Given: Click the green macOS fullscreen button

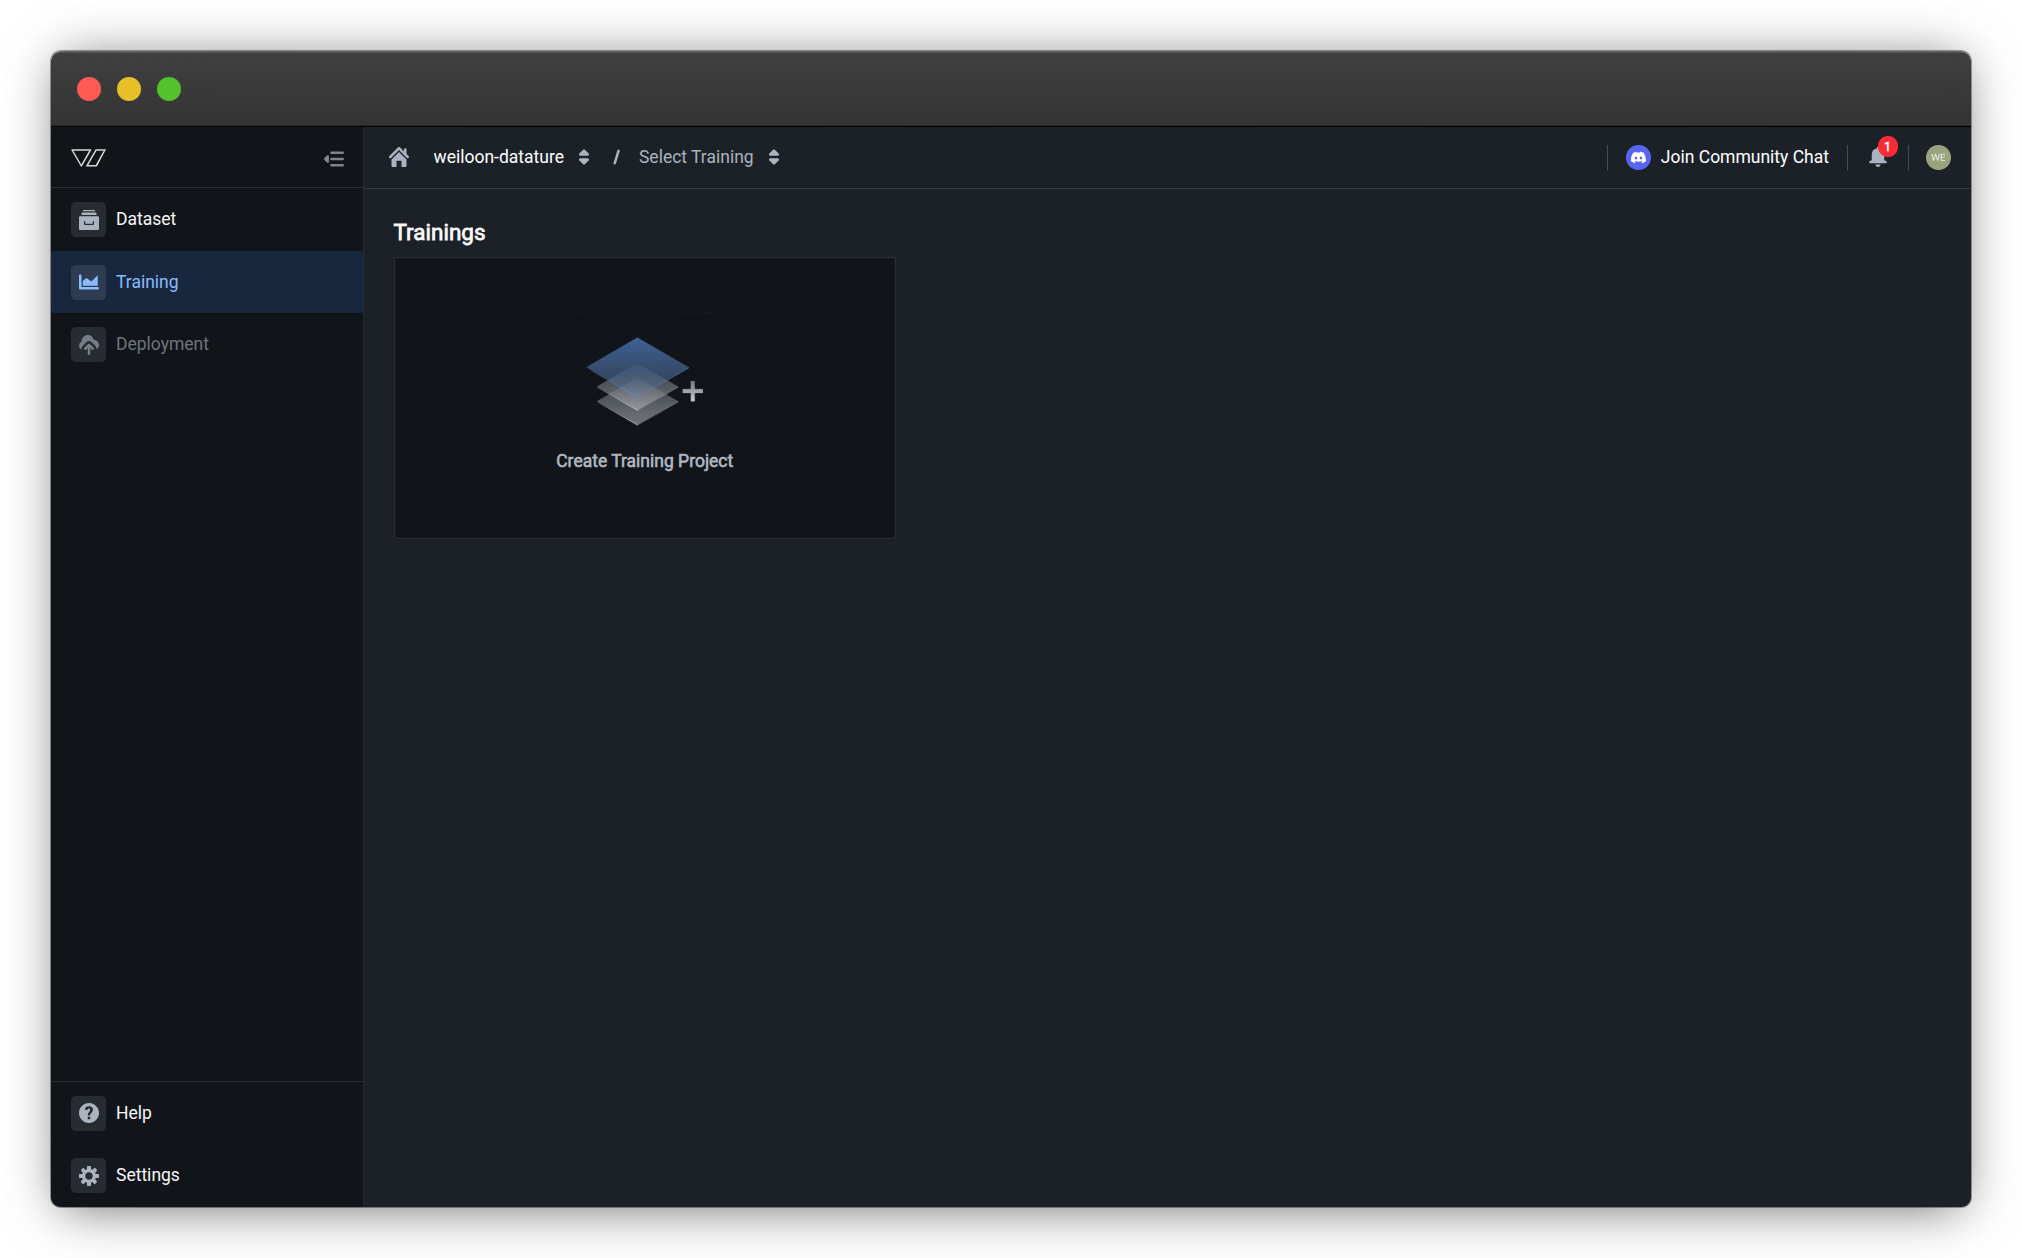Looking at the screenshot, I should point(169,89).
